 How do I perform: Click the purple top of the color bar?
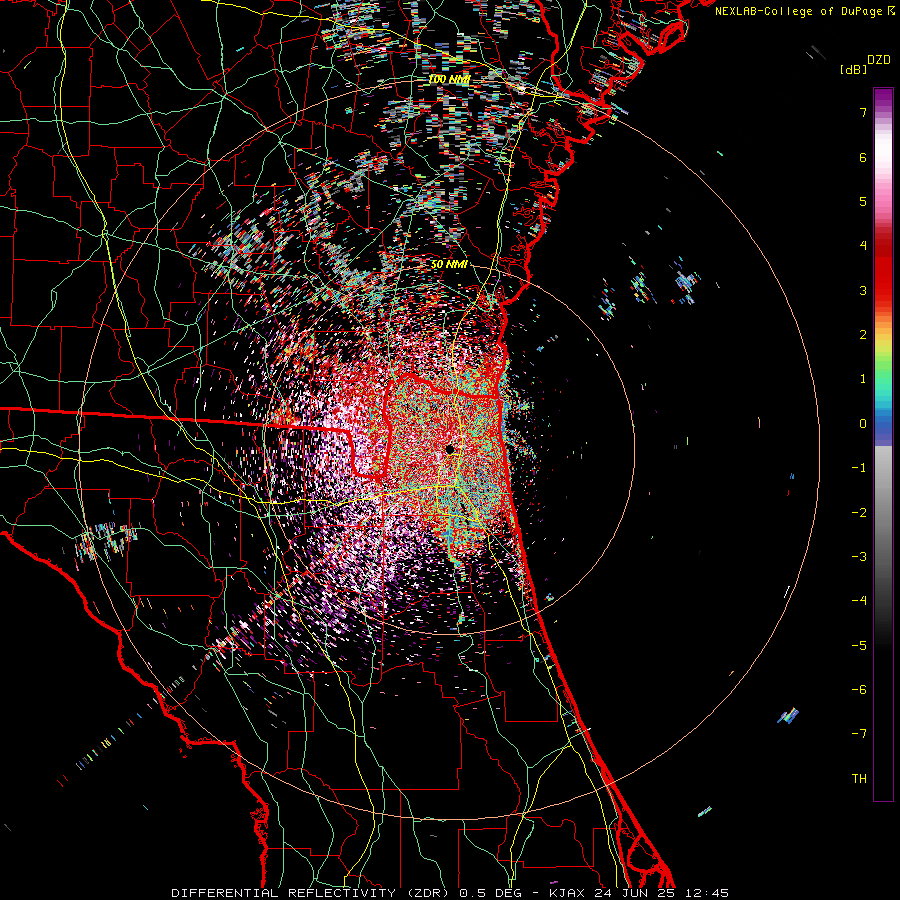883,98
